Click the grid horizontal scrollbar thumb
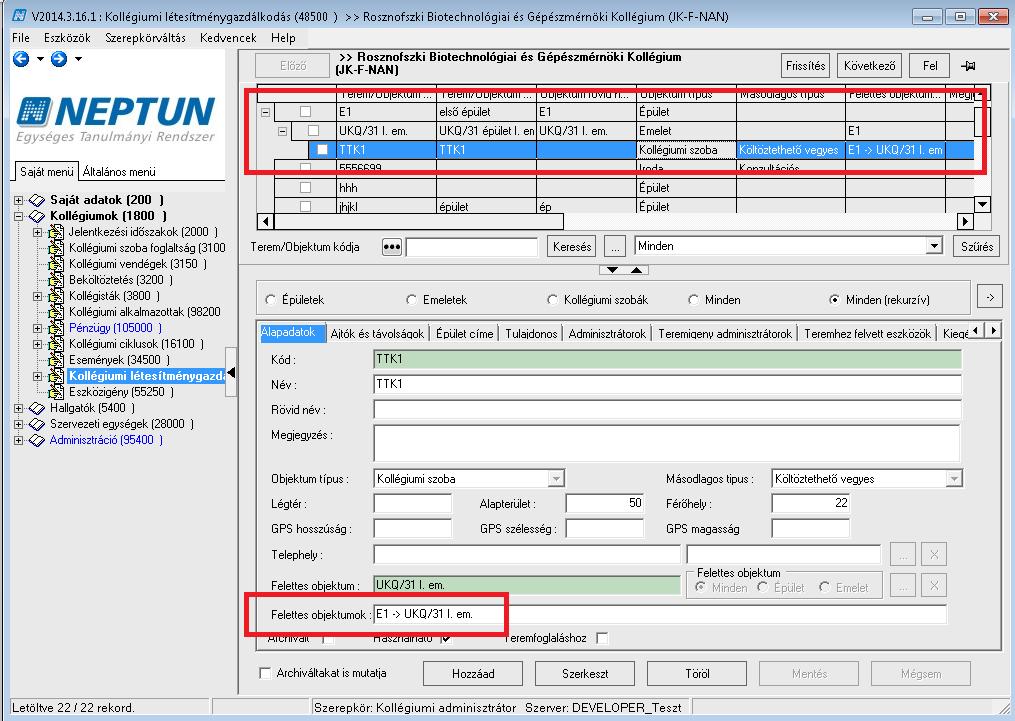1015x721 pixels. 419,222
